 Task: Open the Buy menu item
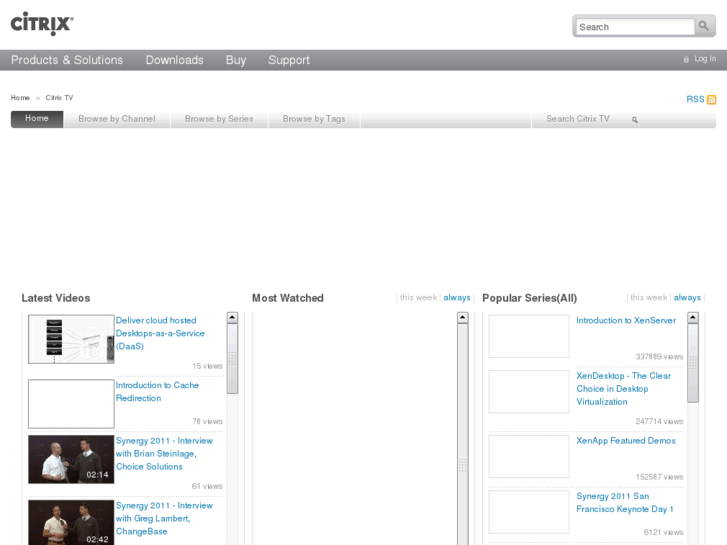(x=236, y=60)
